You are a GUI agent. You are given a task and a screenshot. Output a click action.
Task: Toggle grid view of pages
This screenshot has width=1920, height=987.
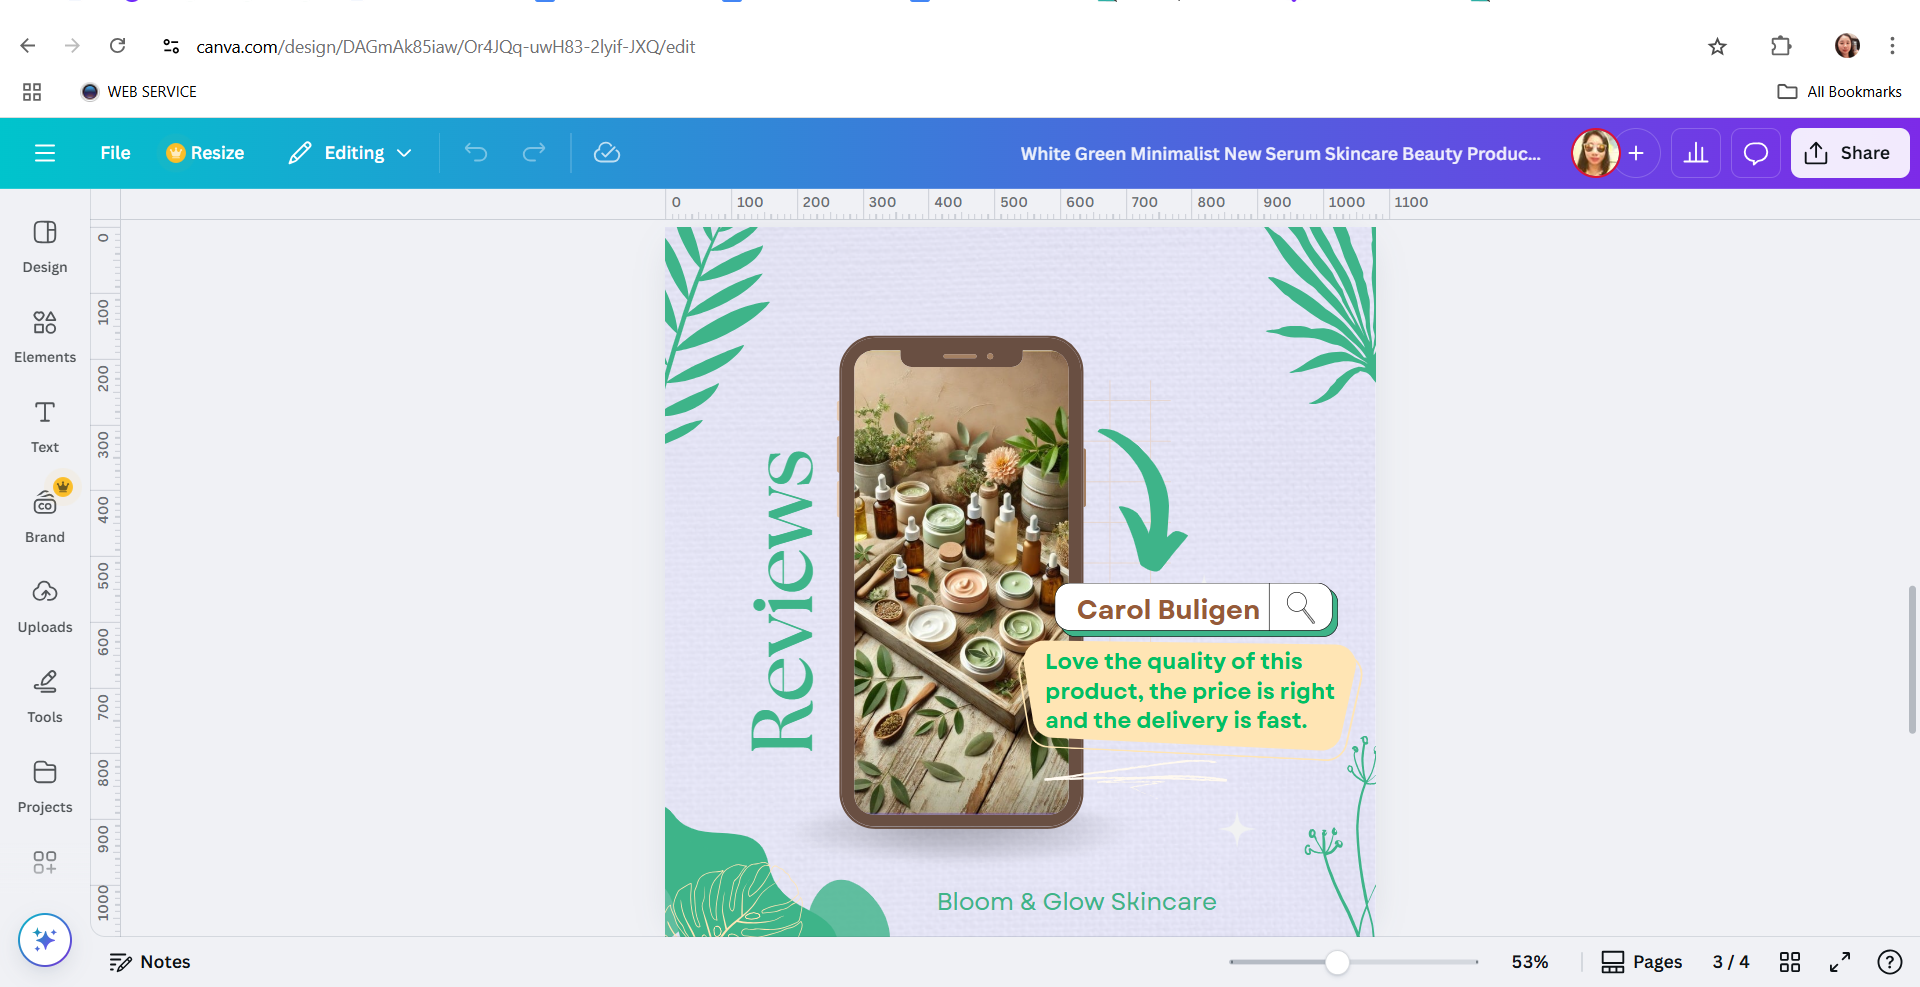coord(1790,962)
